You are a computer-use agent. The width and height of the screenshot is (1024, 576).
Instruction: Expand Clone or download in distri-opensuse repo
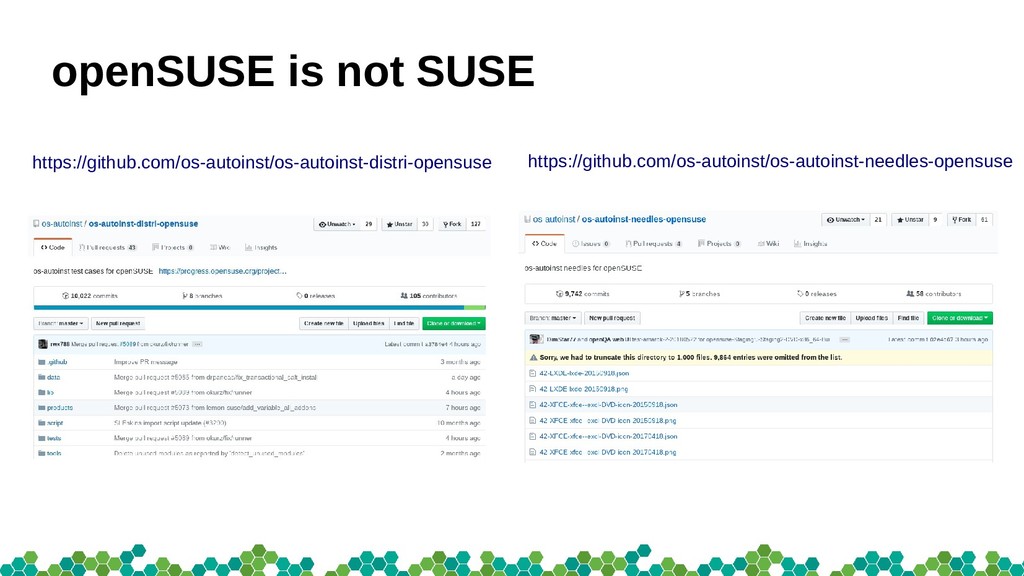pos(454,323)
